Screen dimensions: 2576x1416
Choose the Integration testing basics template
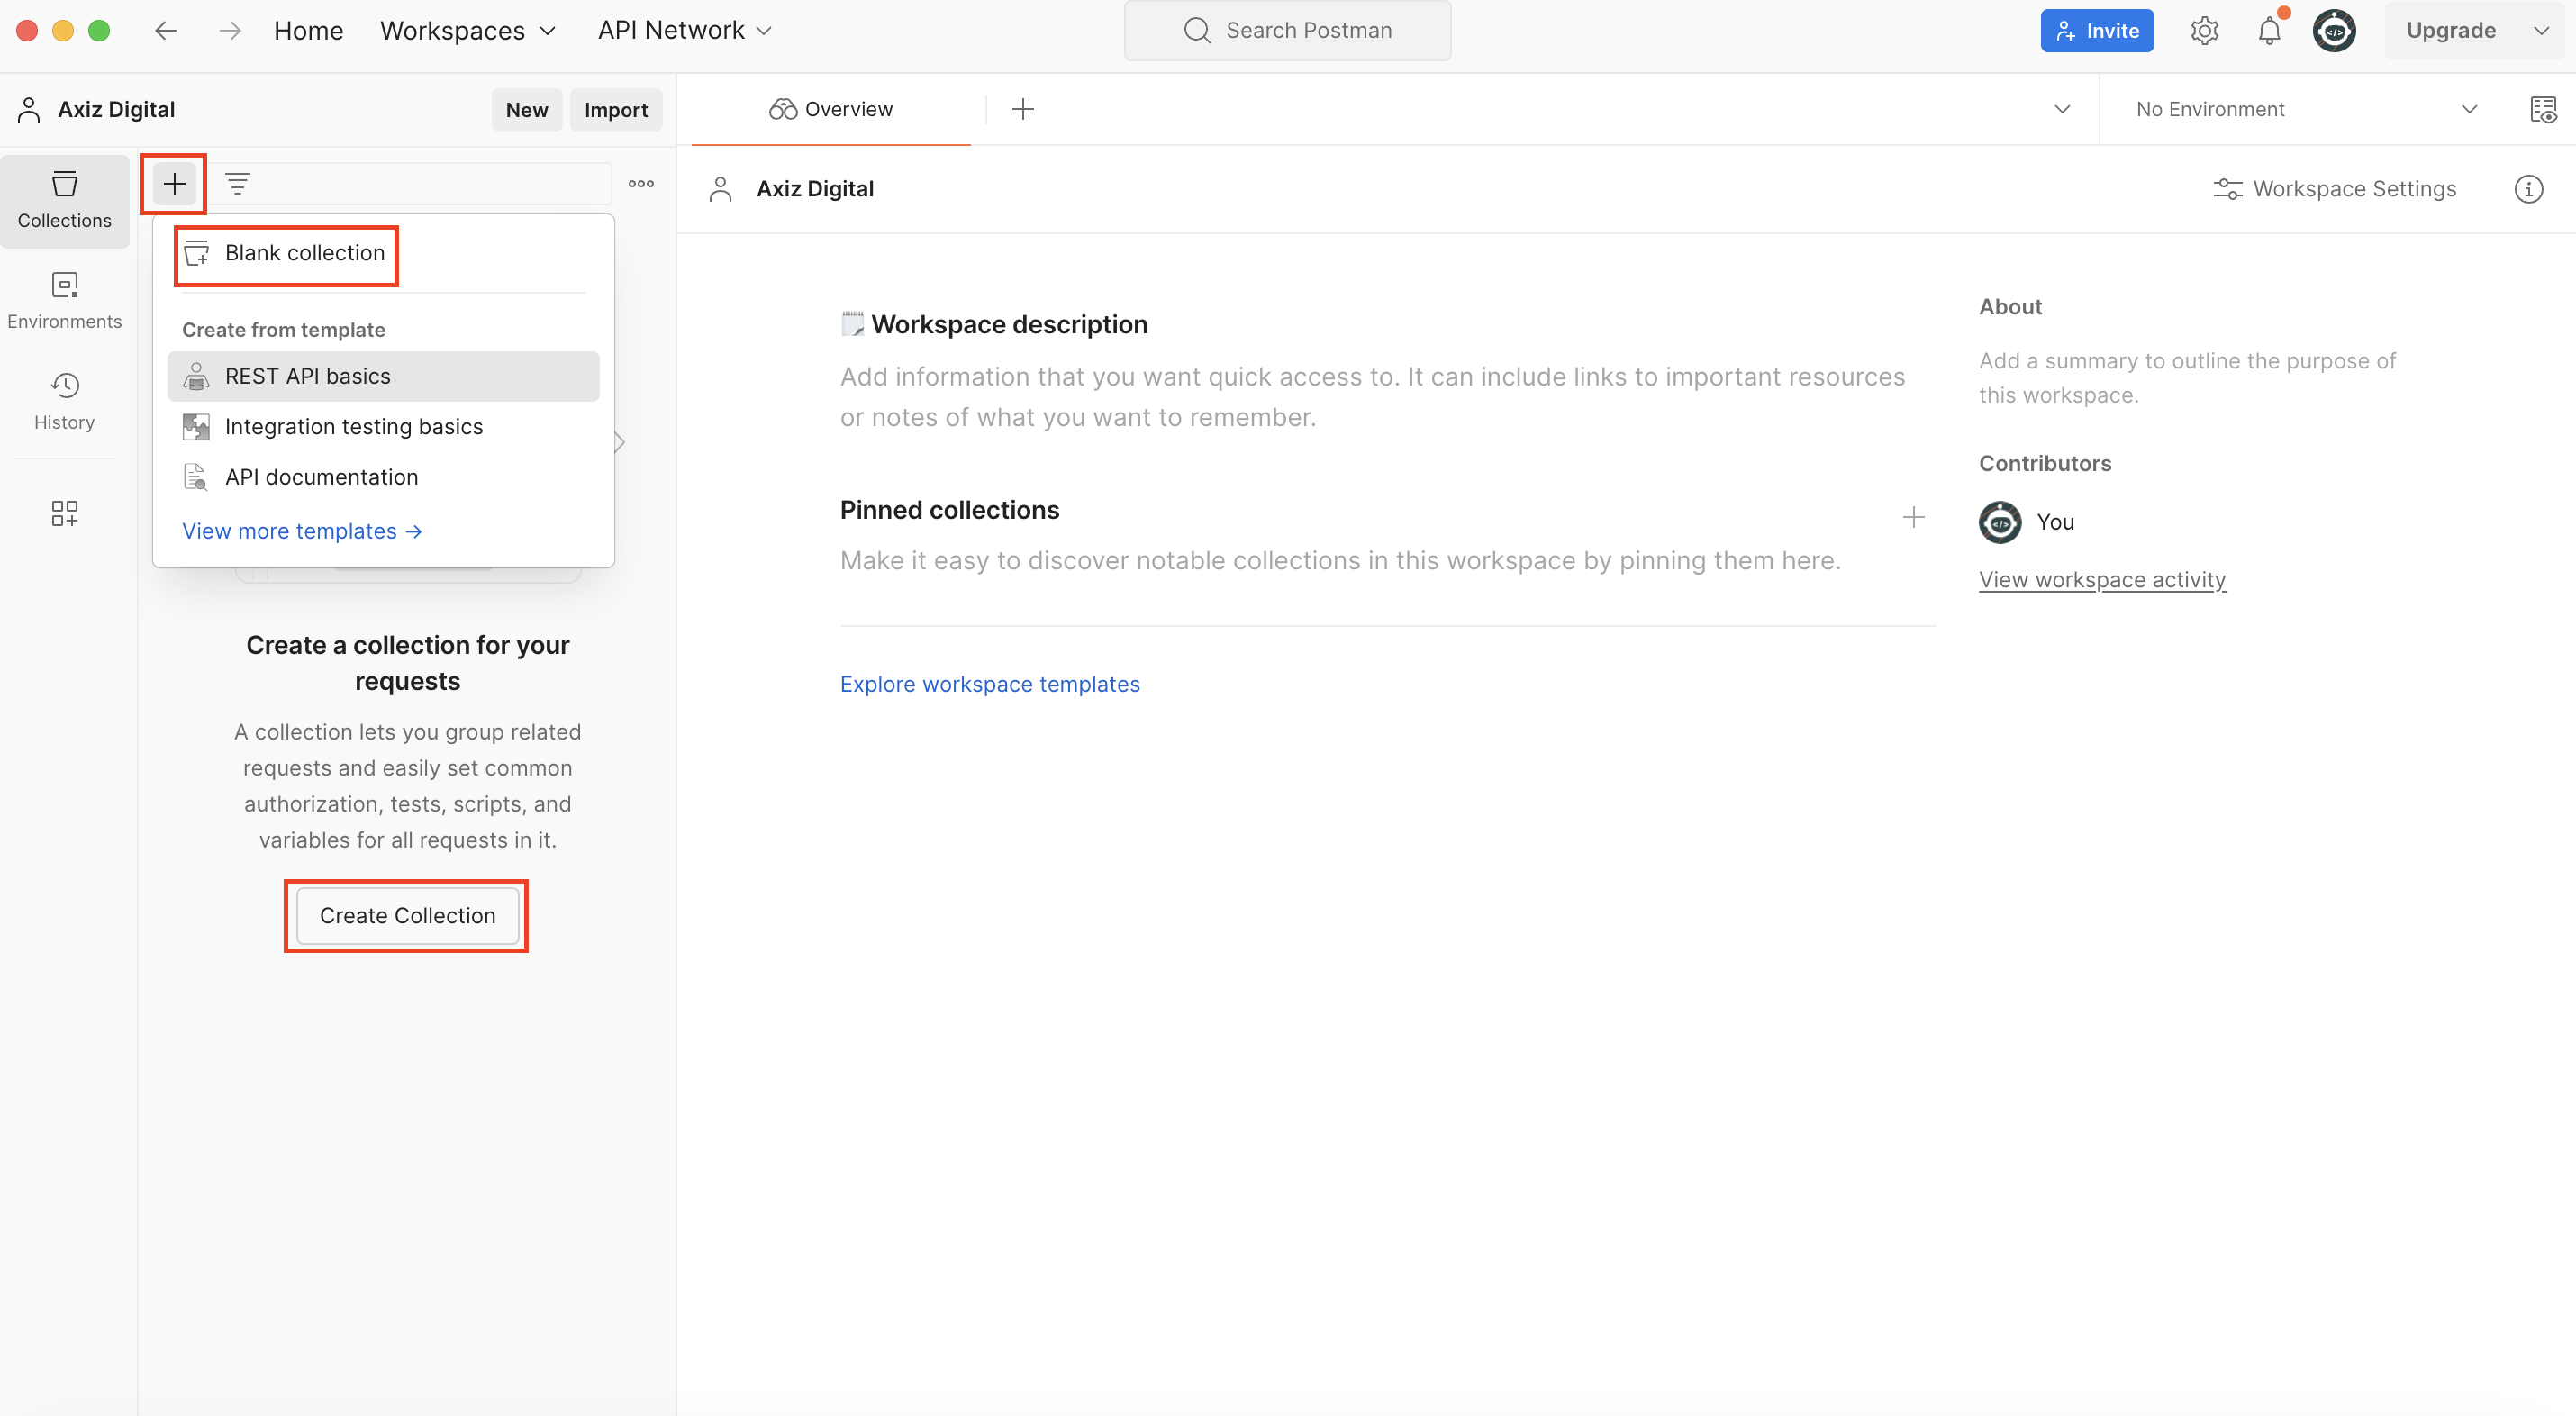384,427
